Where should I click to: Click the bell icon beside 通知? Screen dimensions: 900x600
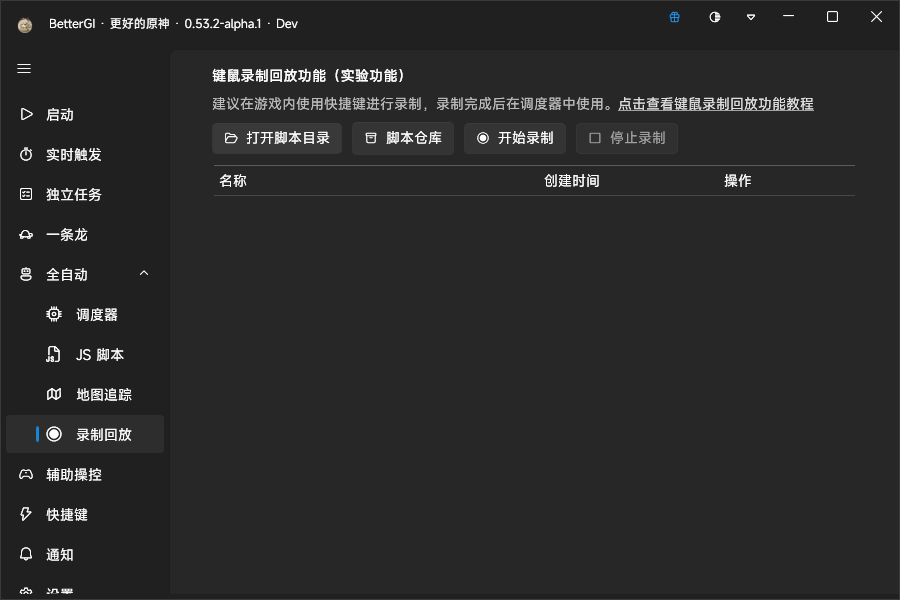(26, 554)
